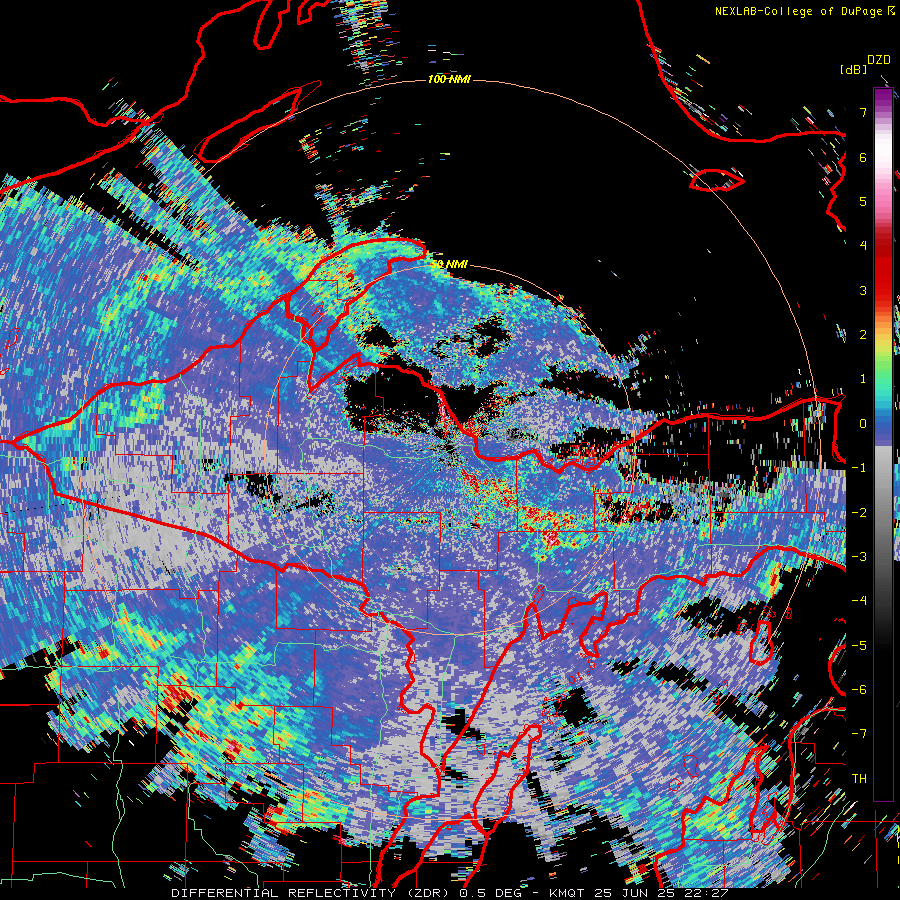This screenshot has width=900, height=900.
Task: Click the 7 dB color scale value
Action: [863, 112]
